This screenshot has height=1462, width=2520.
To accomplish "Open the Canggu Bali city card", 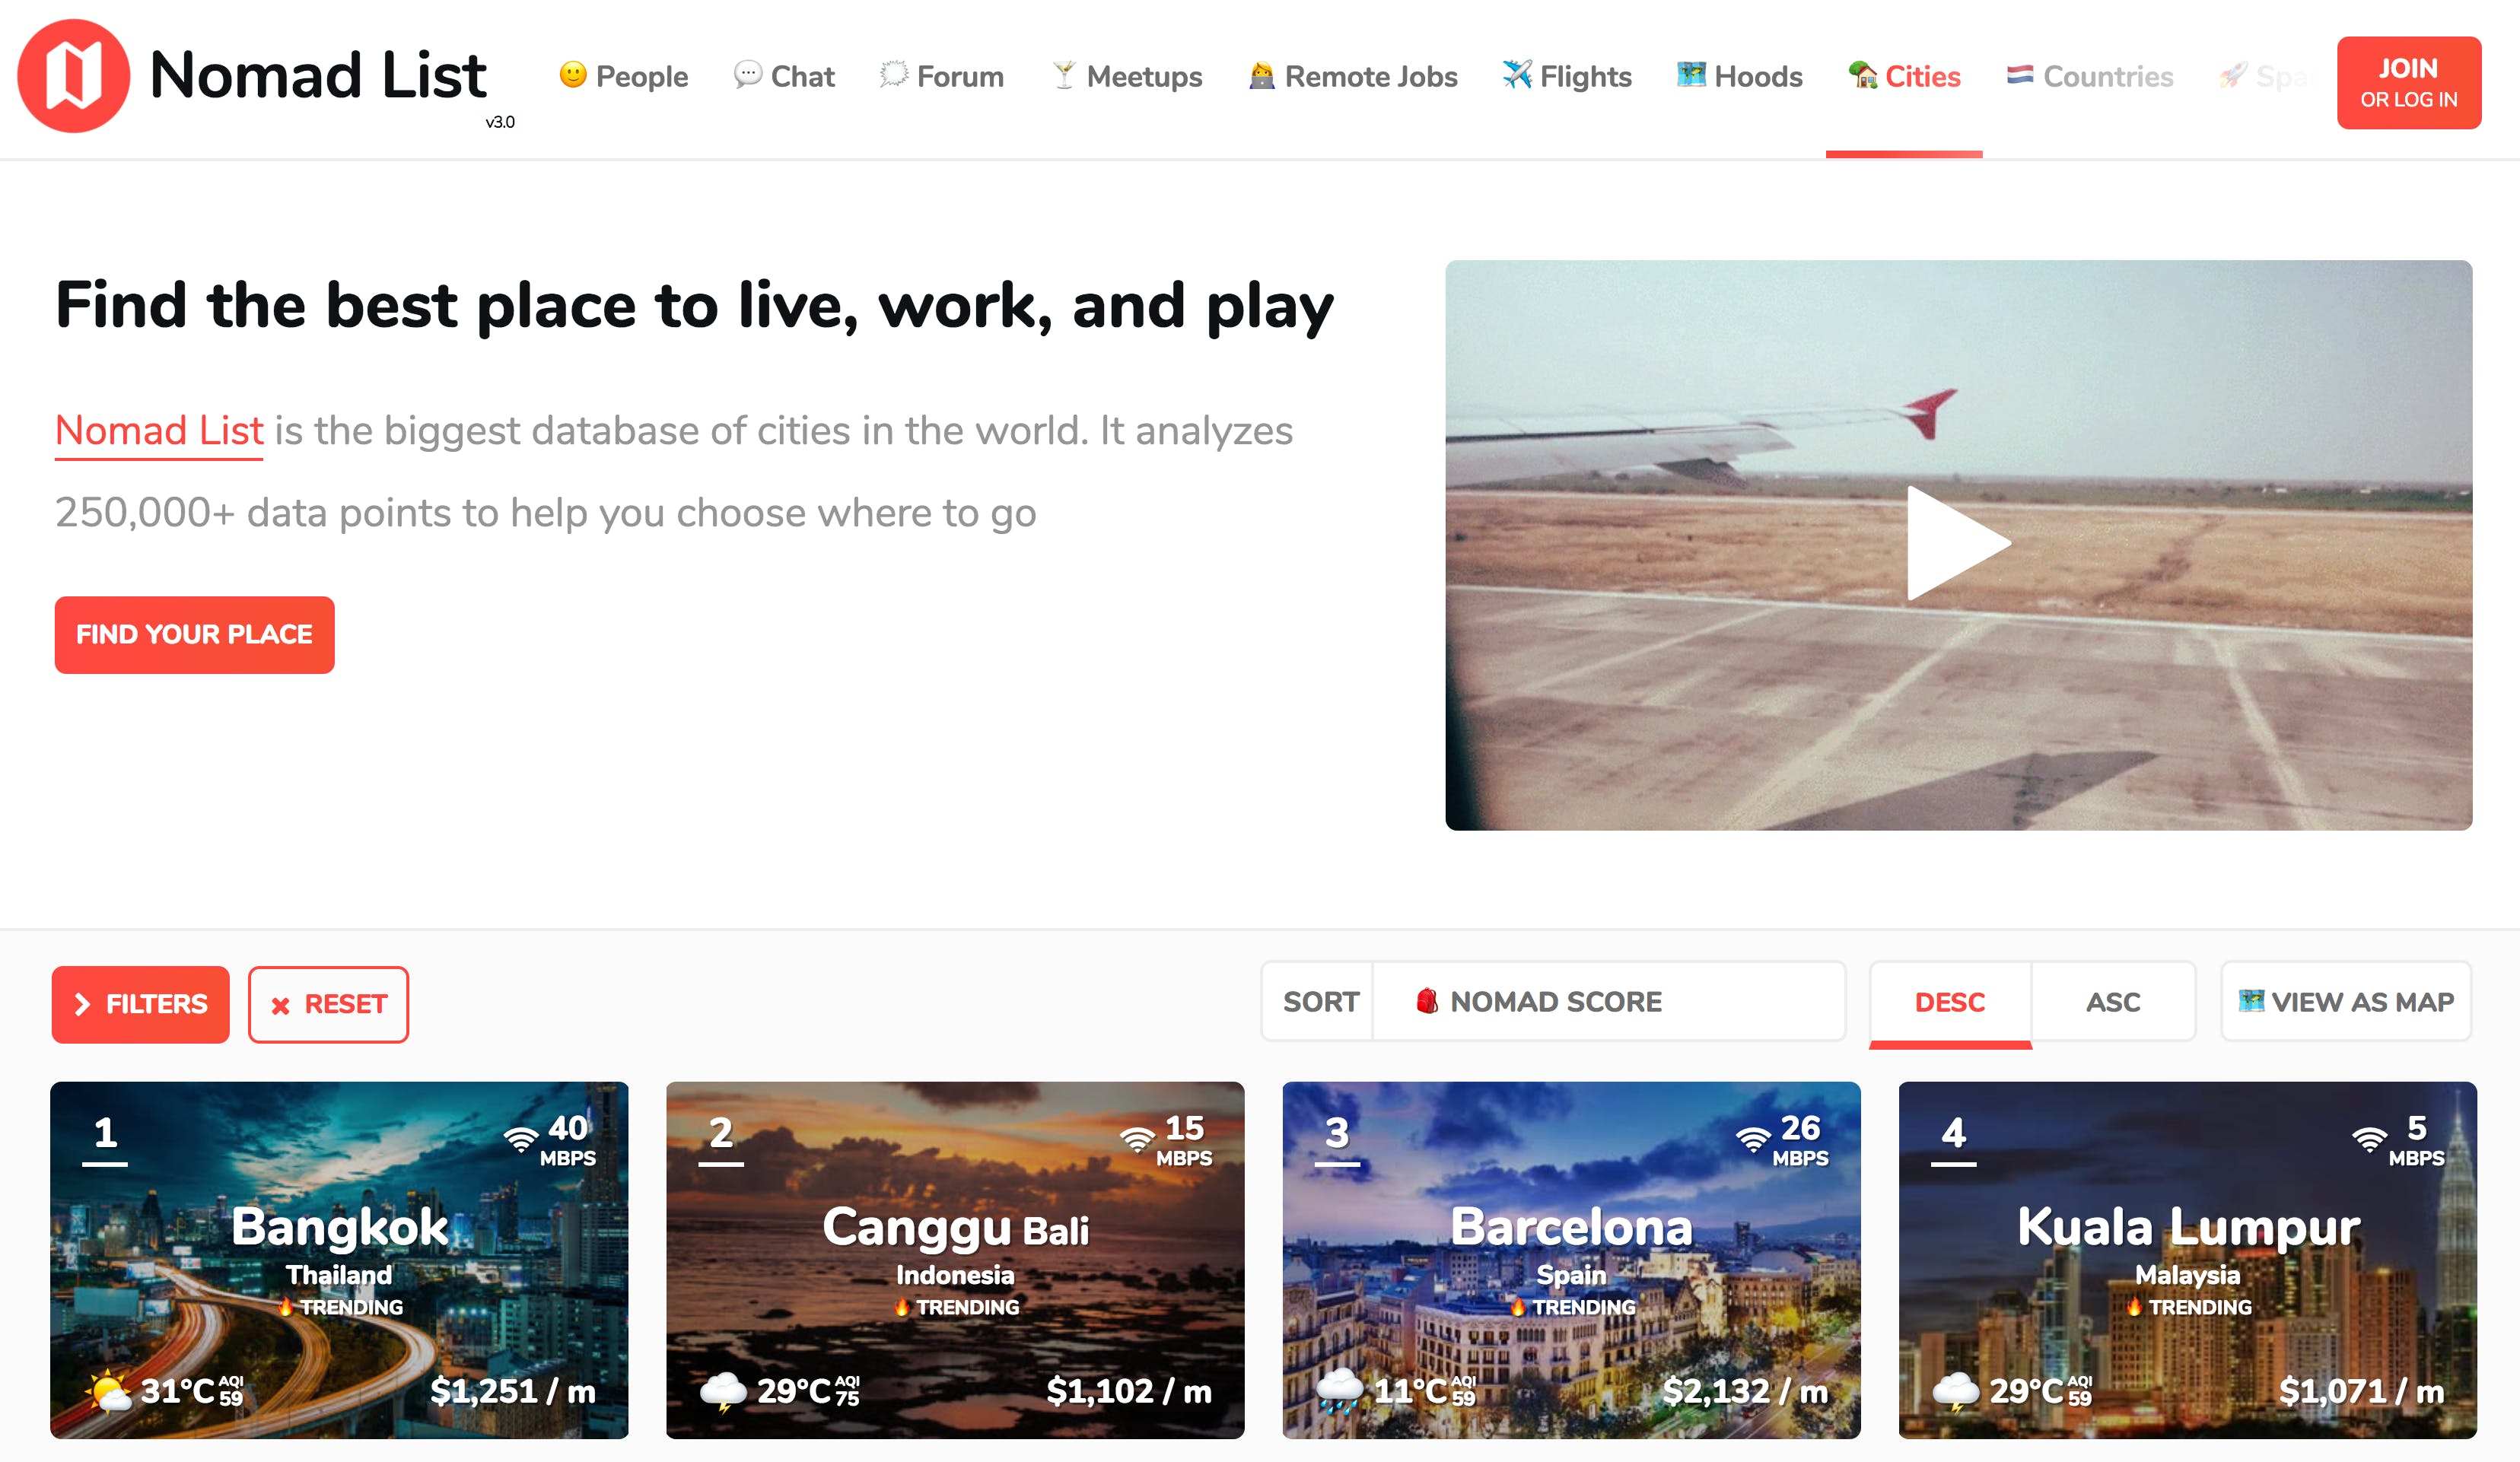I will coord(955,1260).
